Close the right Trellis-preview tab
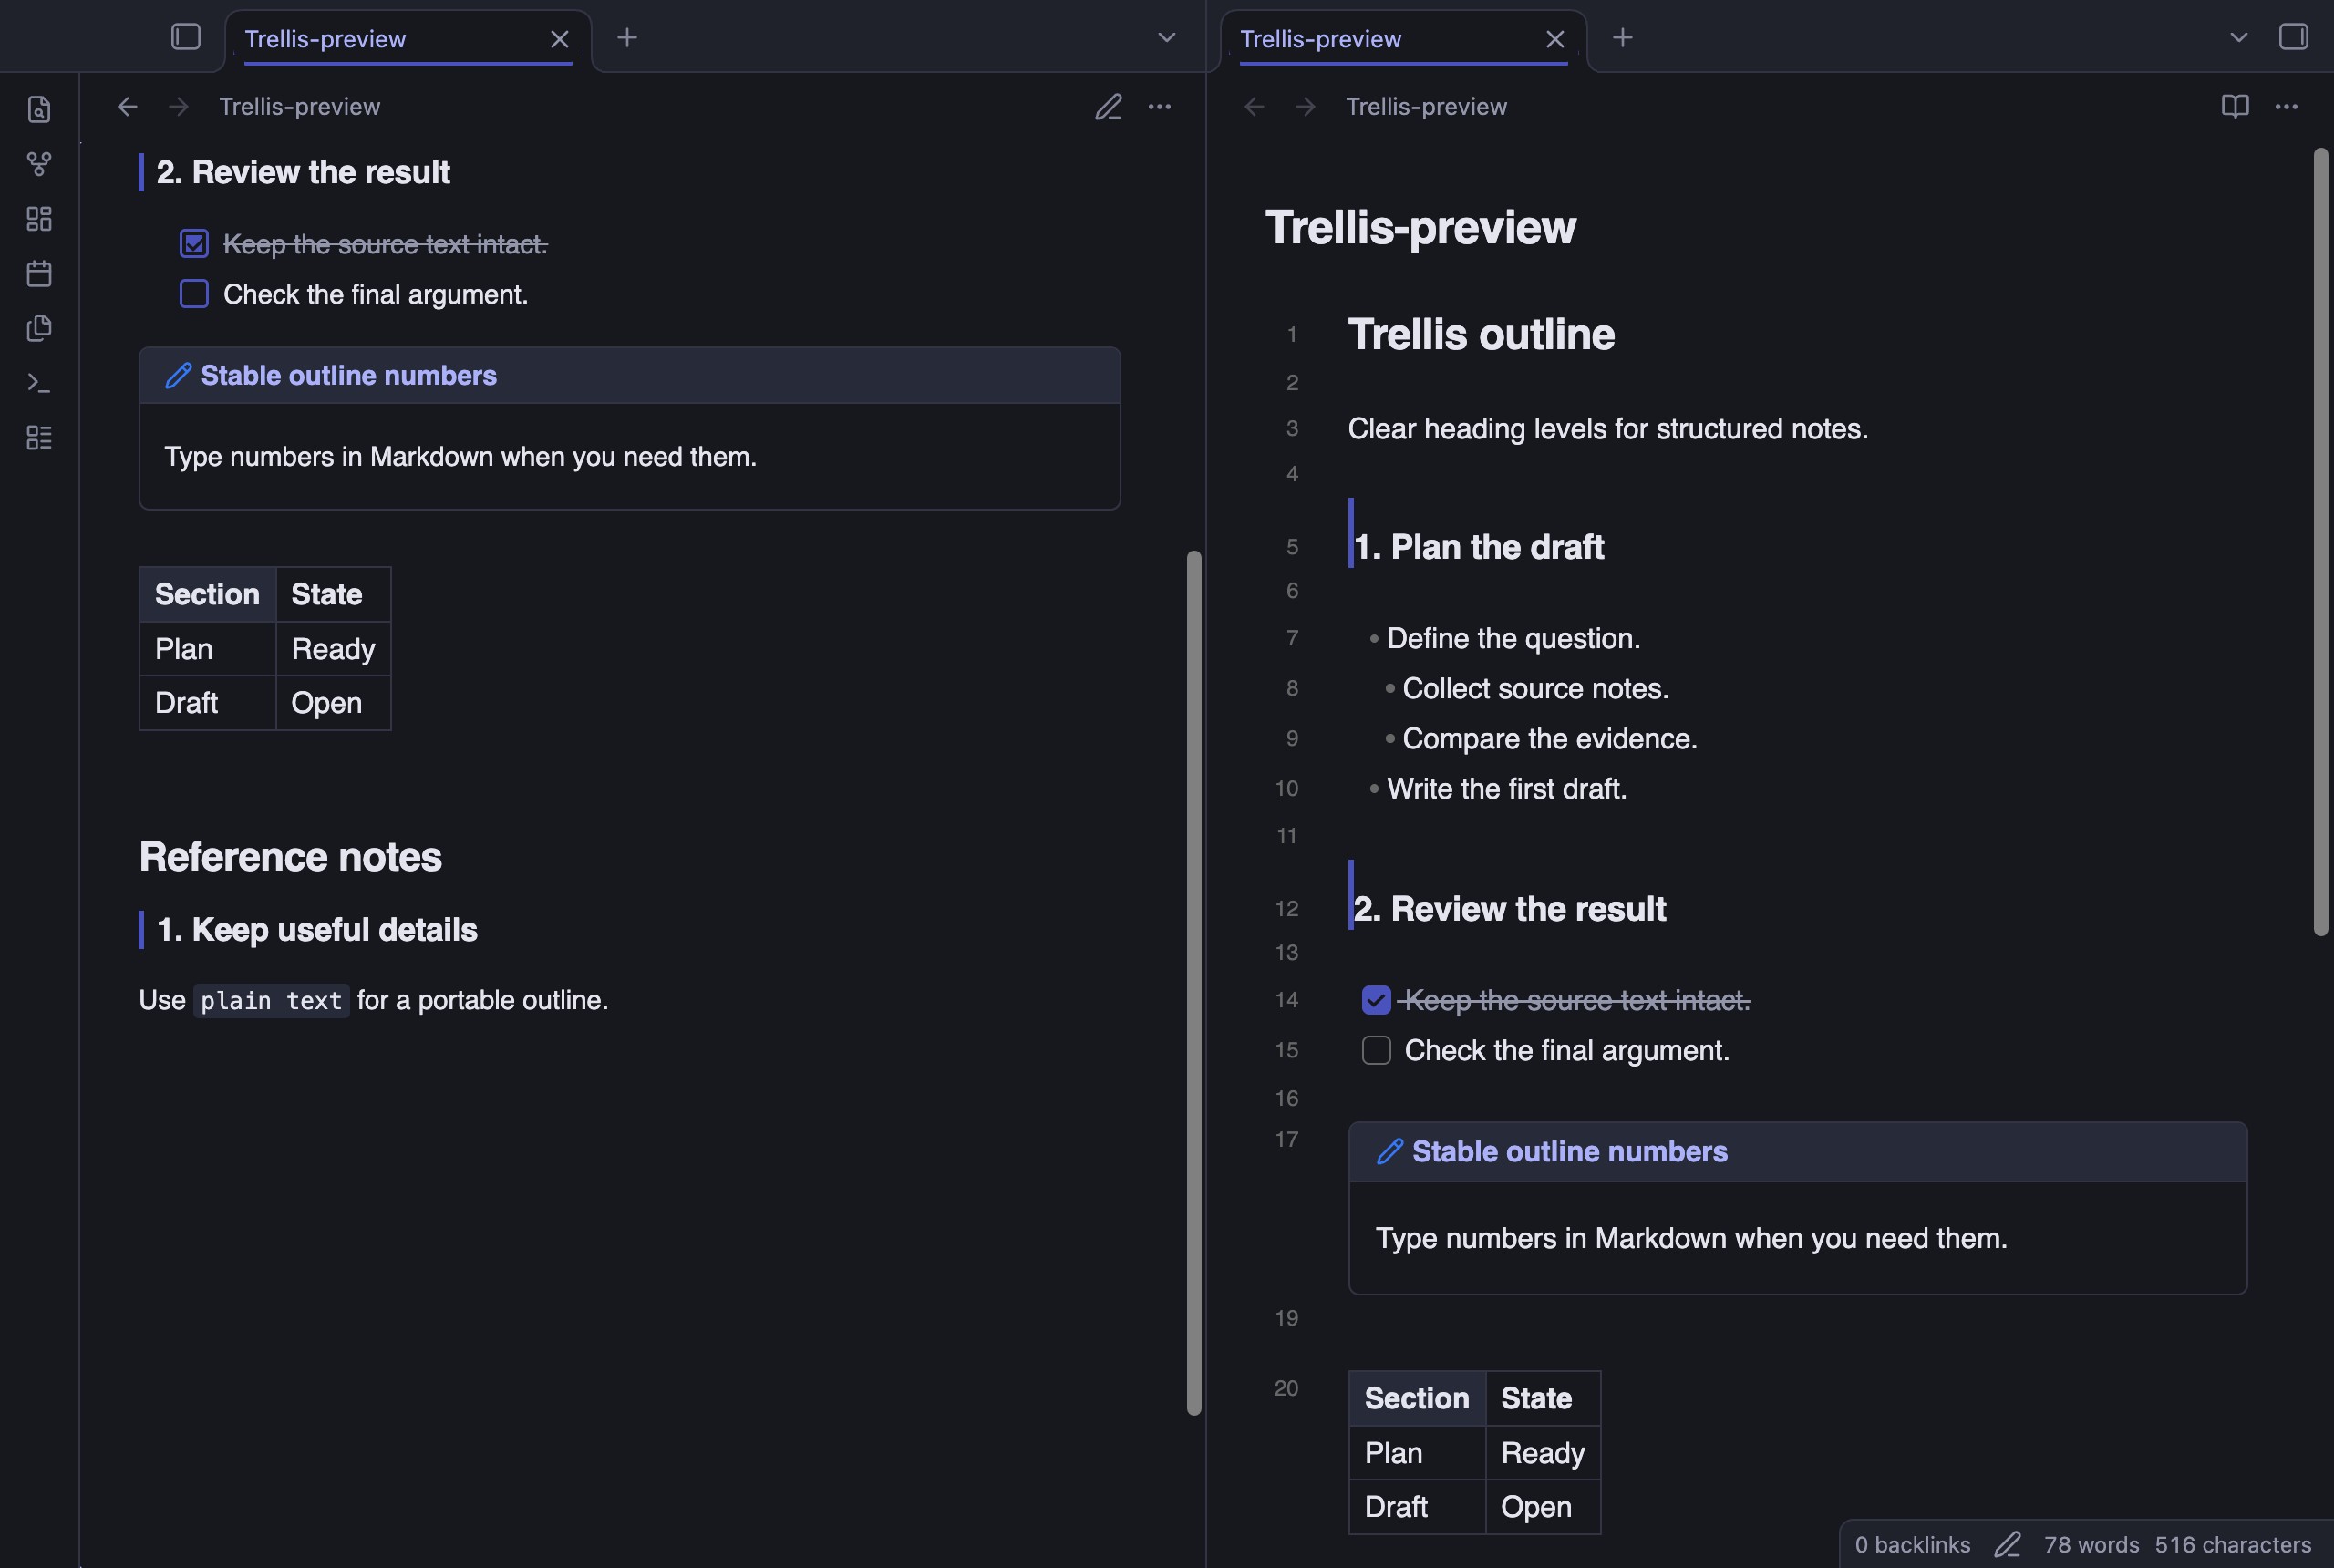 pos(1555,39)
